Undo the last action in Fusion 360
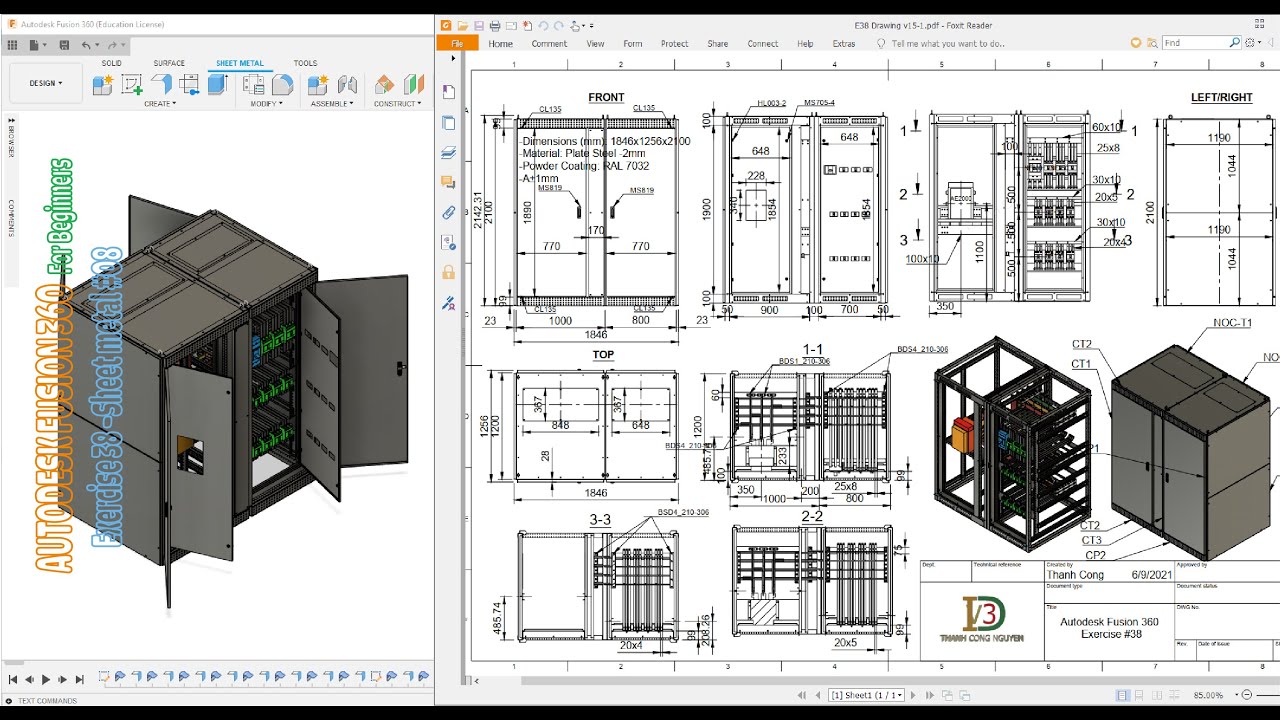 tap(87, 45)
